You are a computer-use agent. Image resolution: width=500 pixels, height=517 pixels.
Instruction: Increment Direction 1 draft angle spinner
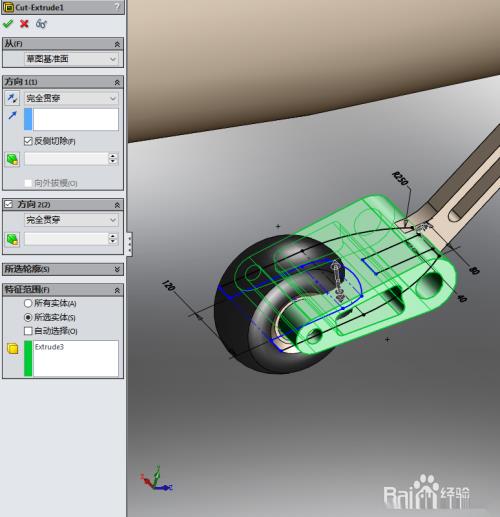(x=113, y=156)
